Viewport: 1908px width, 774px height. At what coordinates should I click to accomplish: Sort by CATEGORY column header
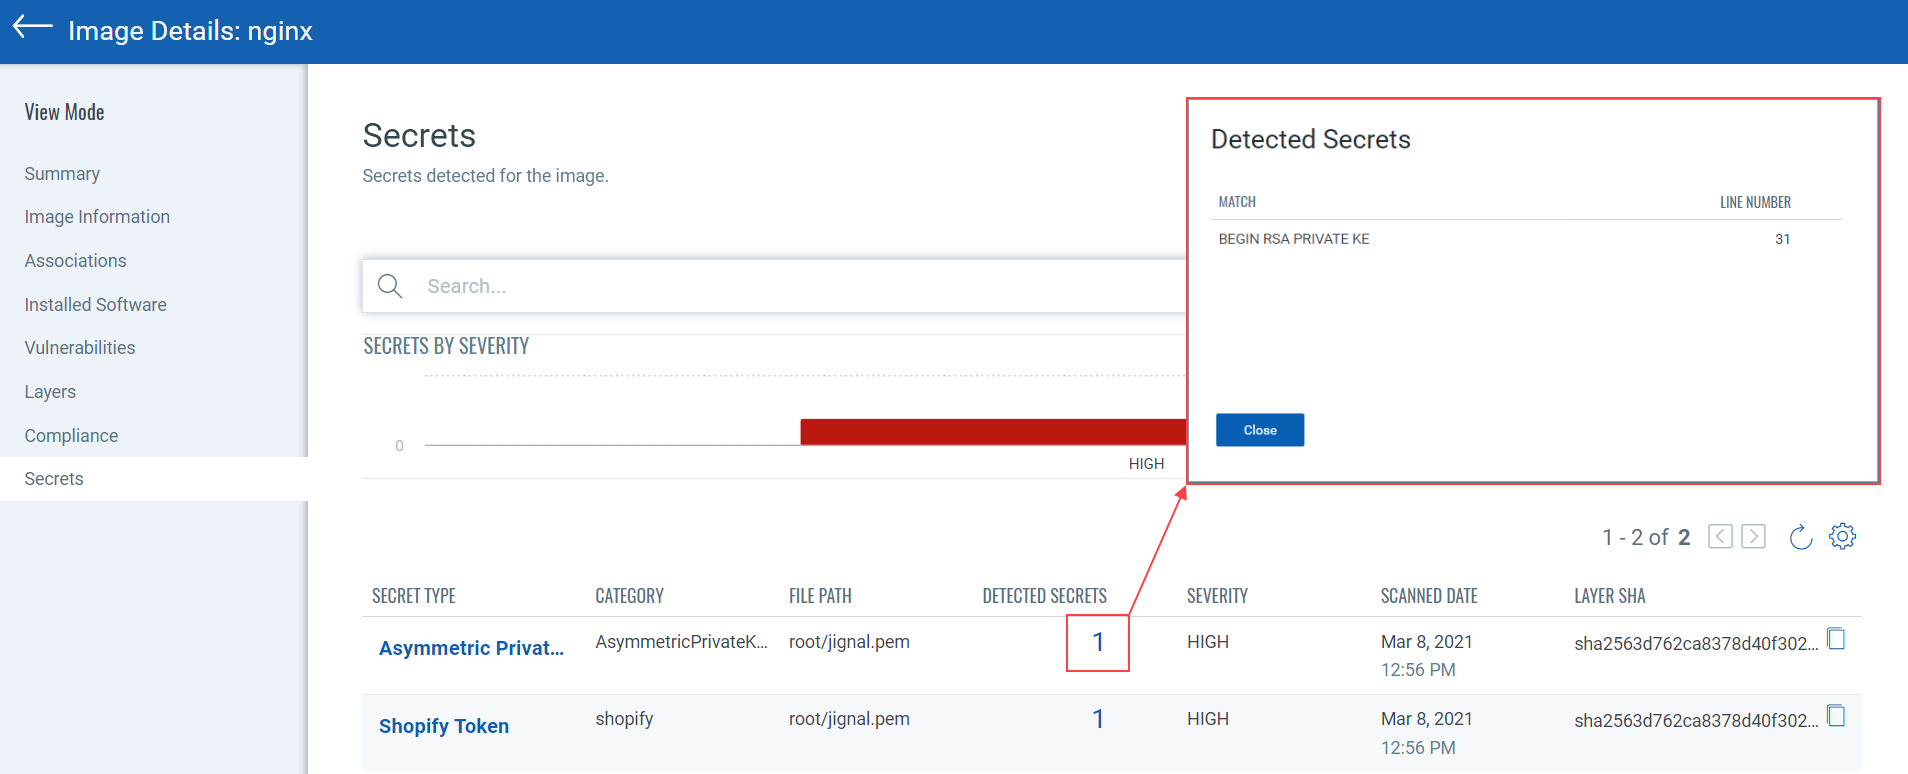(629, 596)
